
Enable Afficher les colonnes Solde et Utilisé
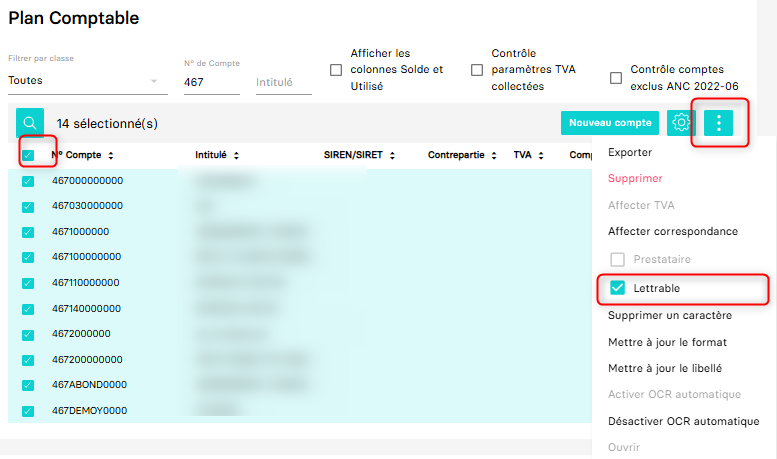336,70
